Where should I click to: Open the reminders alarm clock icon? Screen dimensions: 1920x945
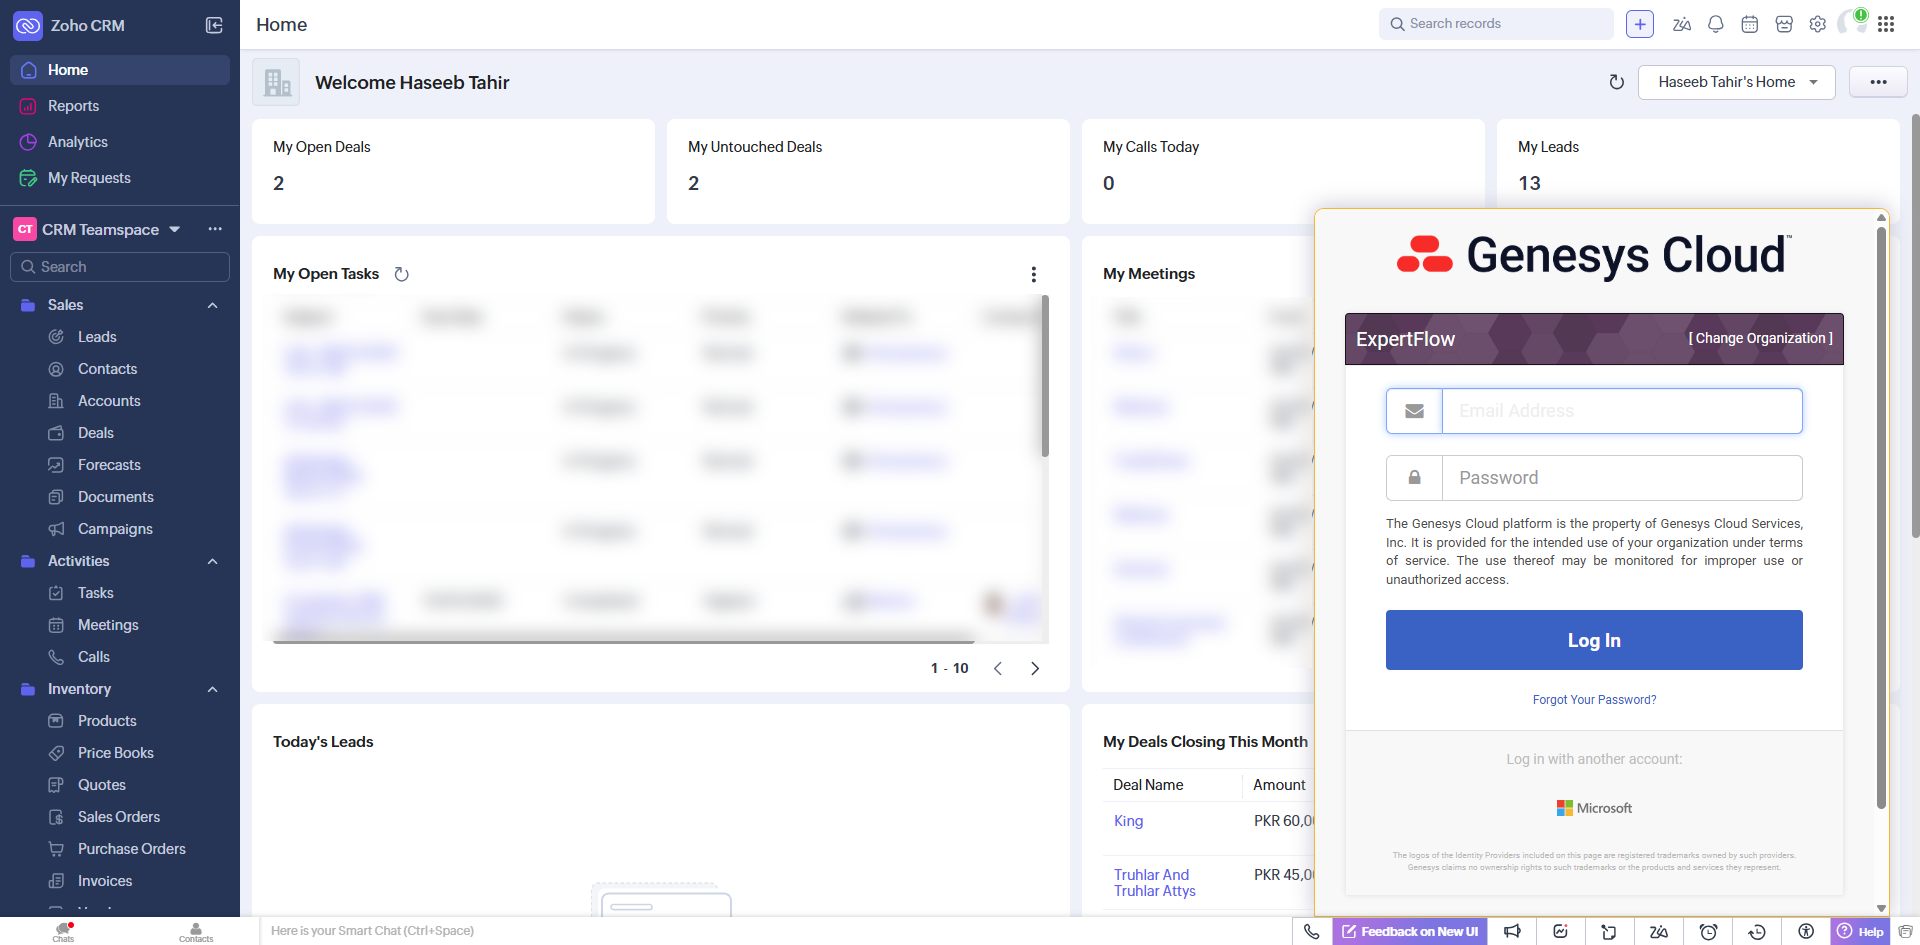pos(1709,931)
